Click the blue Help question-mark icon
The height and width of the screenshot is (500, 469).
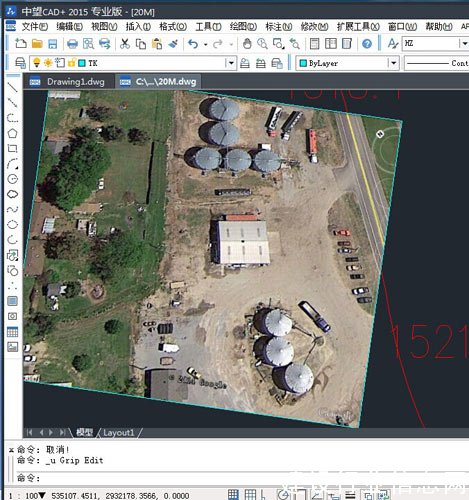pos(367,44)
